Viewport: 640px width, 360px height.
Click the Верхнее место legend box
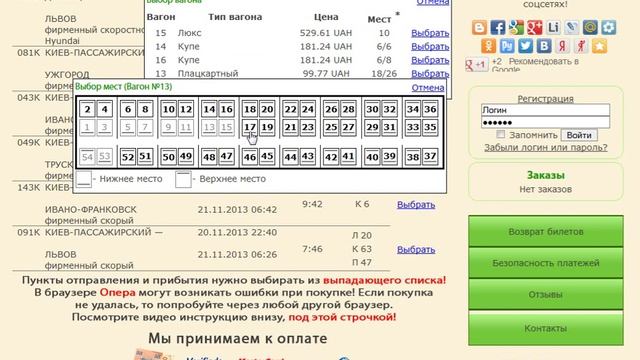183,179
